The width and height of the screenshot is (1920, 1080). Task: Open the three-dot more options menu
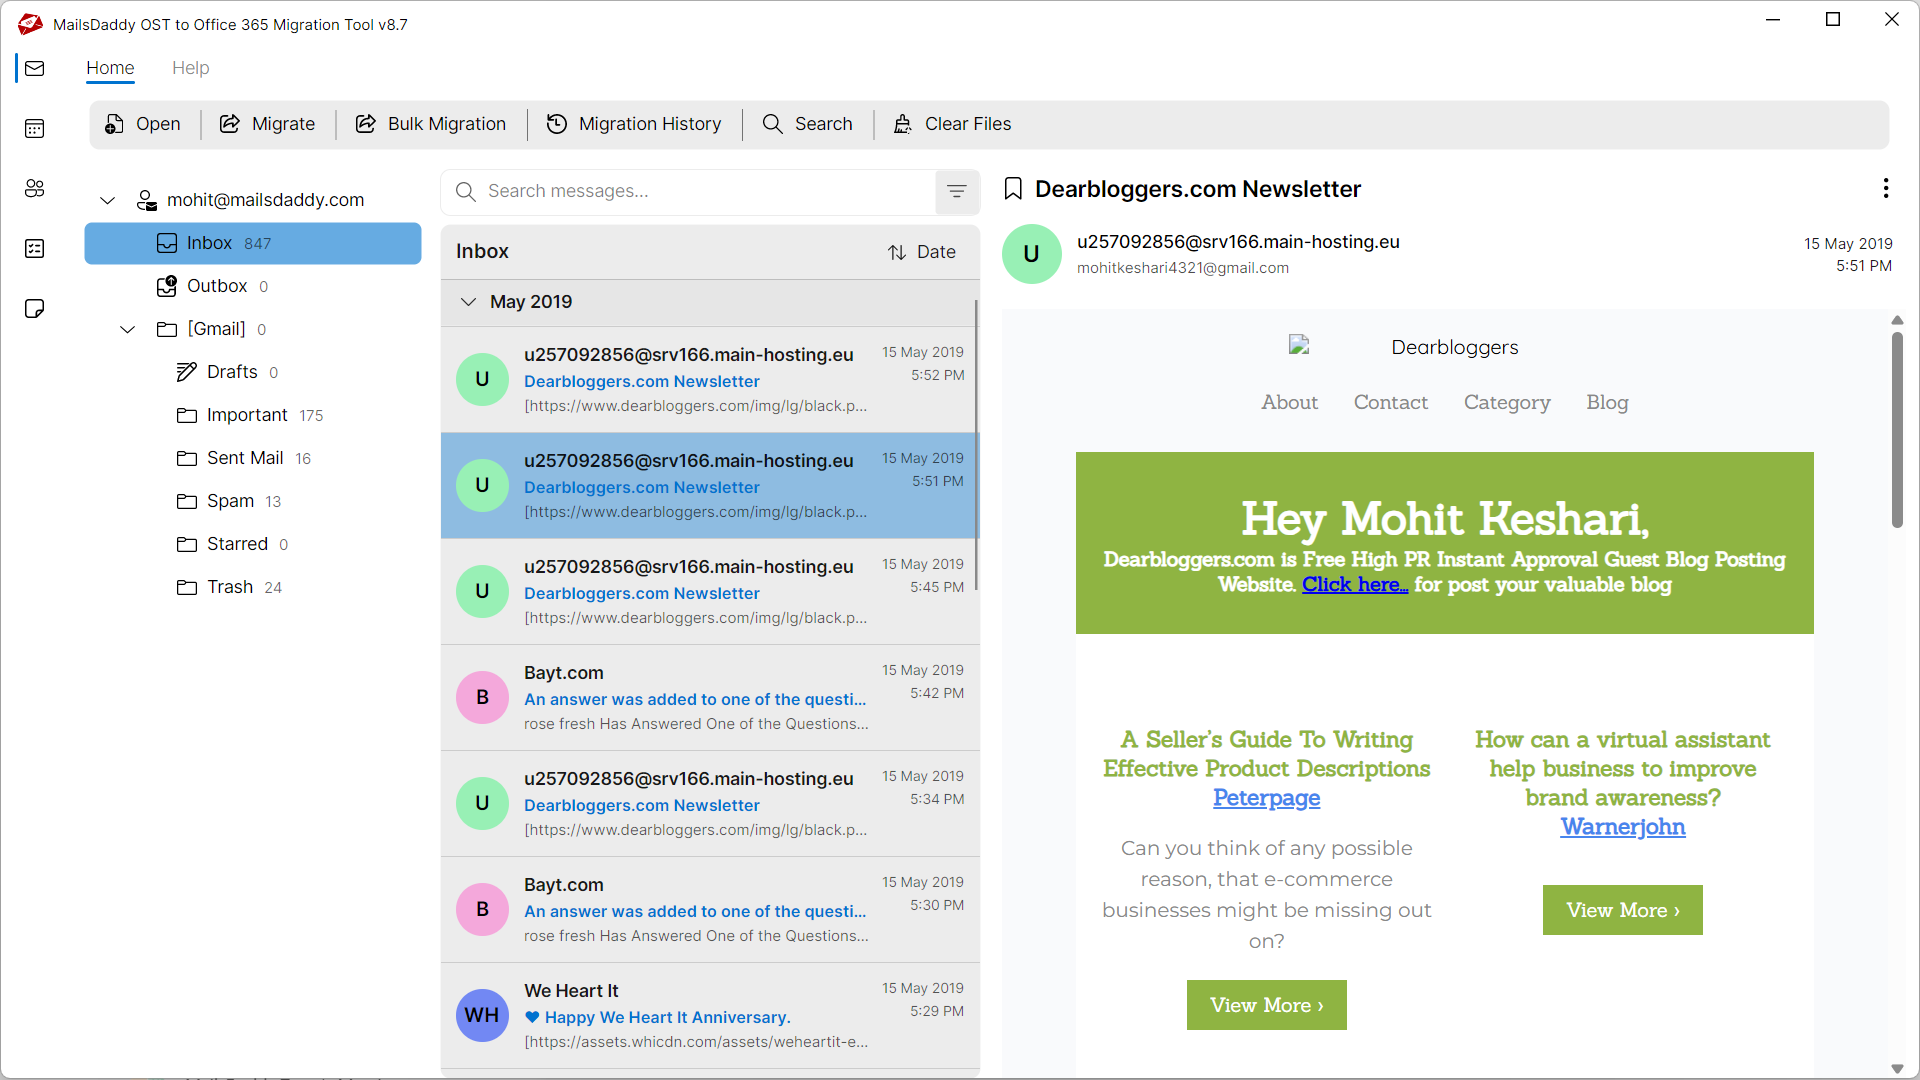(x=1886, y=188)
